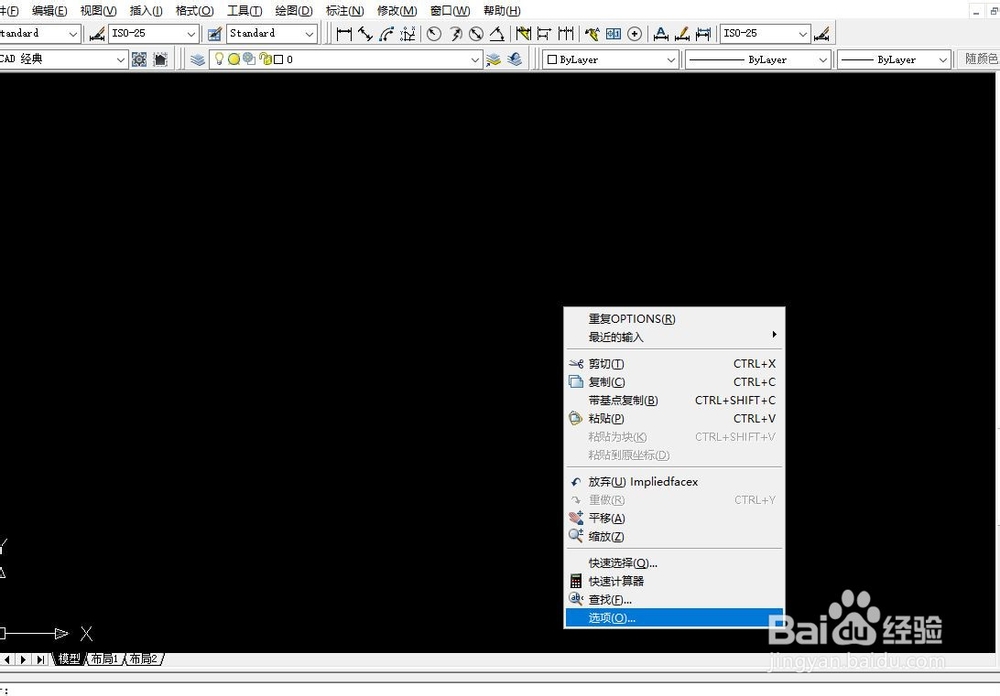Open the 修改(M) menu
1000x696 pixels.
pyautogui.click(x=397, y=11)
